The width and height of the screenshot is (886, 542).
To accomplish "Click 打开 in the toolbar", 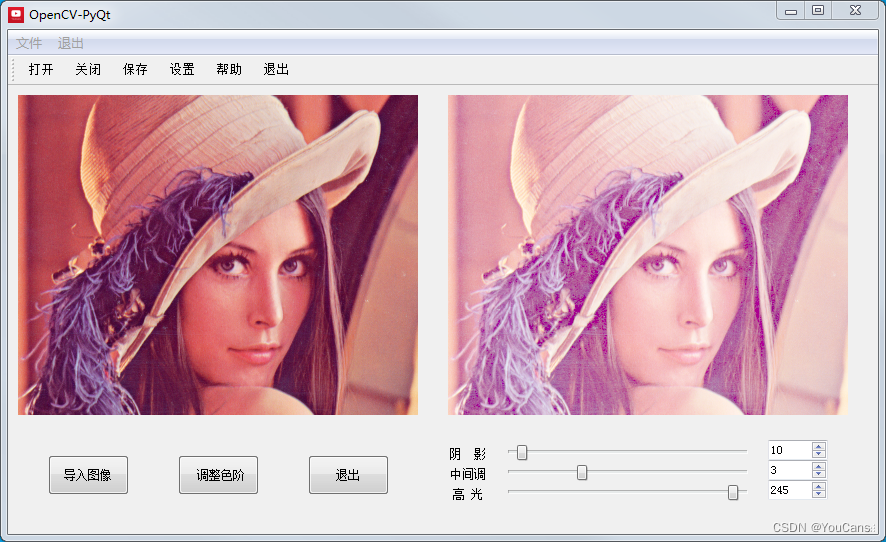I will click(x=41, y=69).
